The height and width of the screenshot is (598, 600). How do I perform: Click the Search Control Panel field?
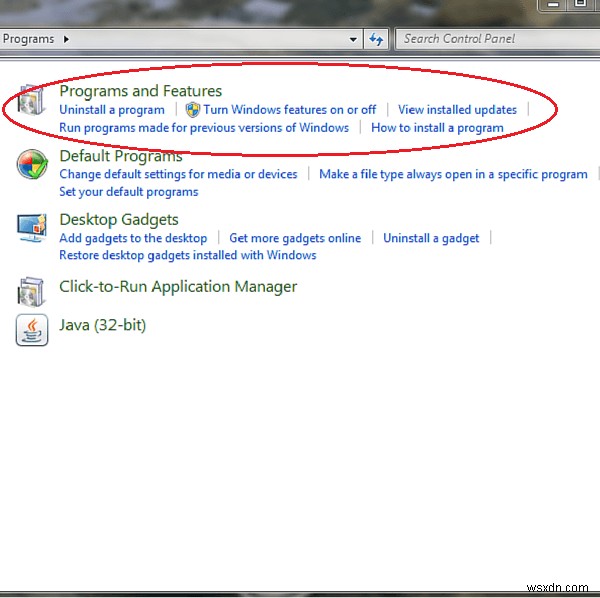pos(497,39)
